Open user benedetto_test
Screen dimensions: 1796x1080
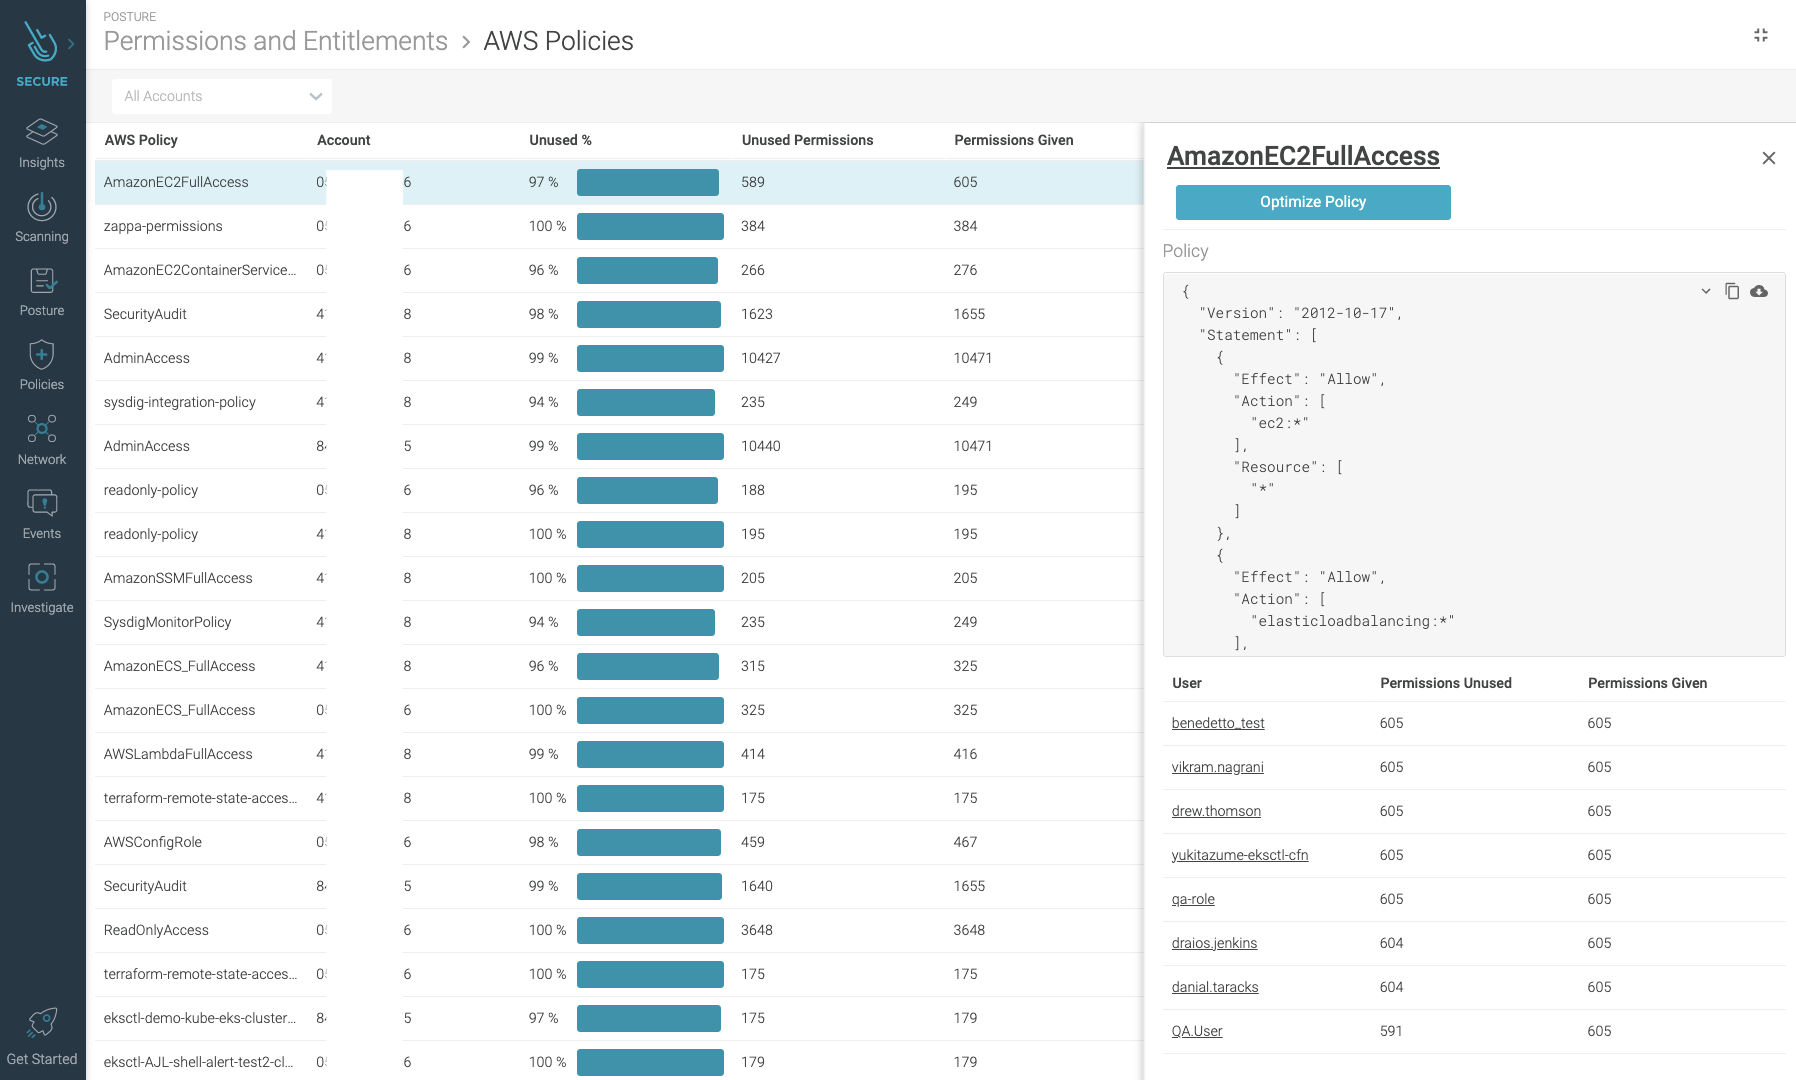(x=1218, y=723)
